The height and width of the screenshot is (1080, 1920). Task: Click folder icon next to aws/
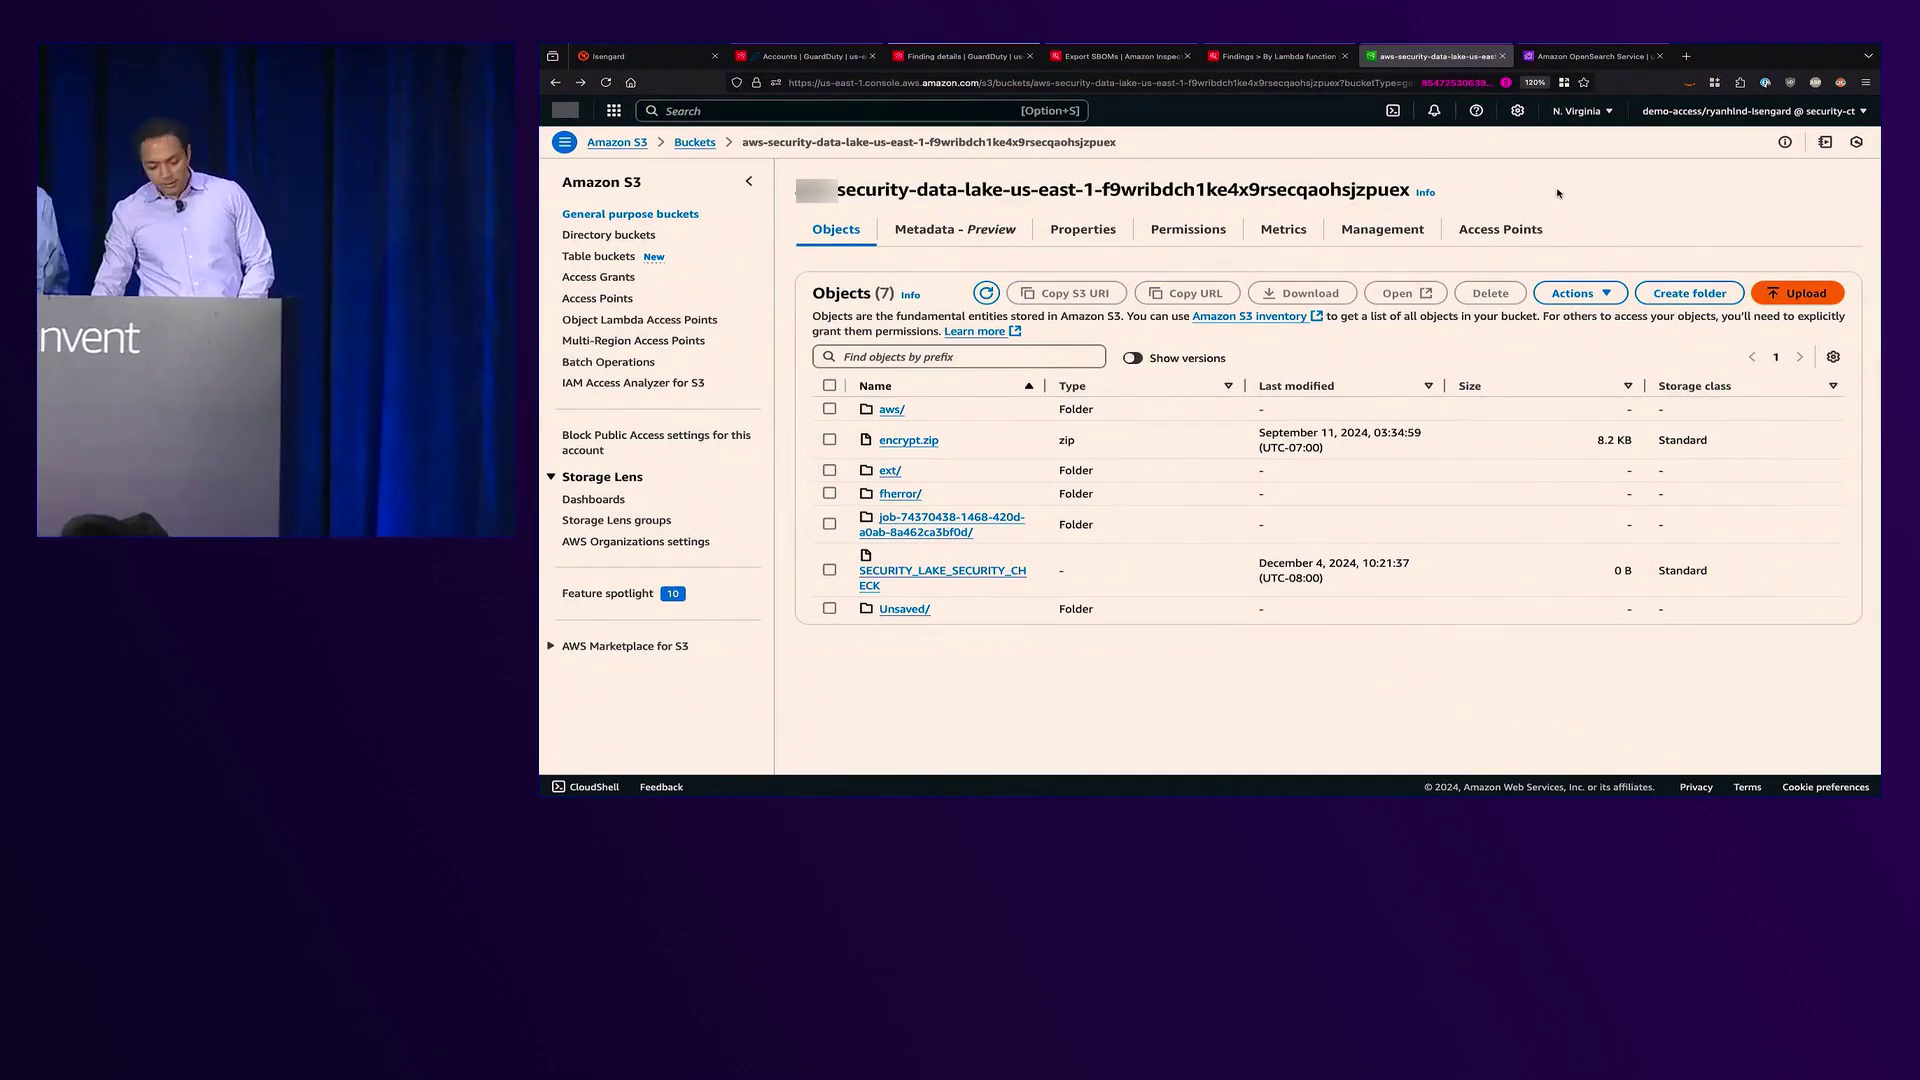[866, 409]
